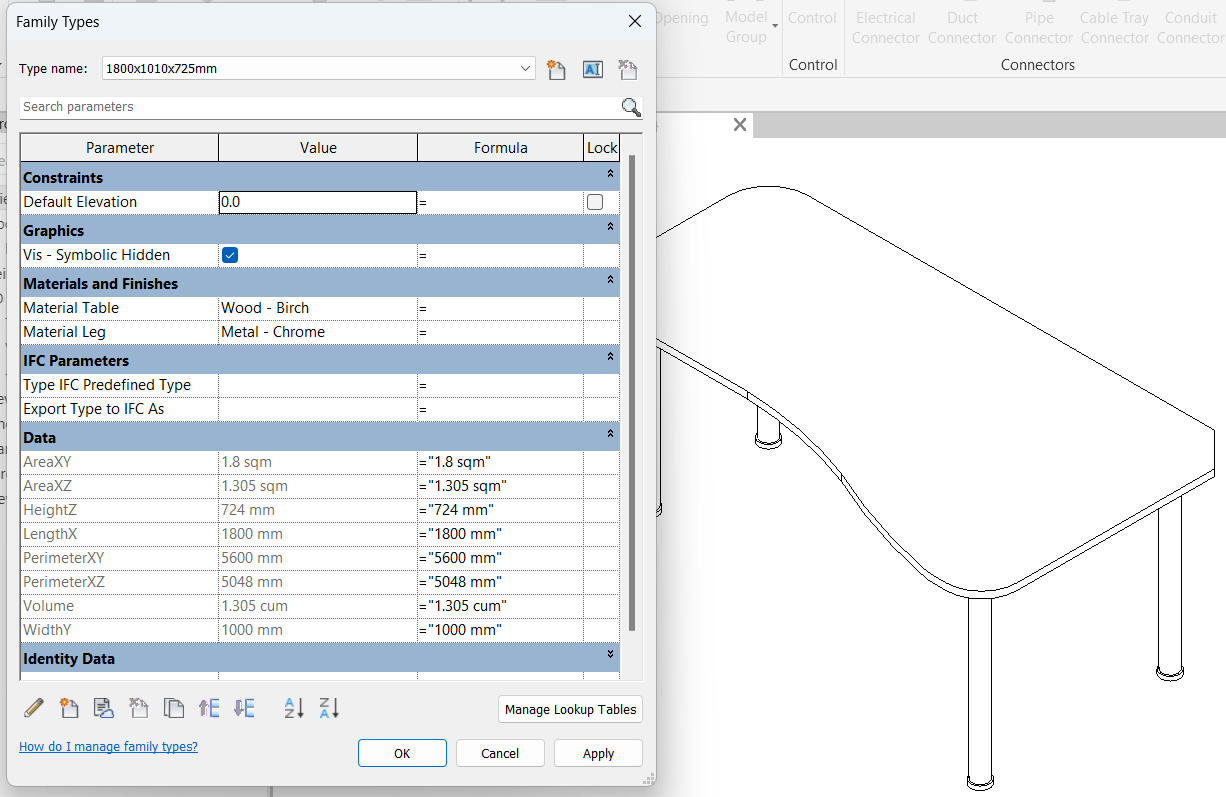The width and height of the screenshot is (1226, 797).
Task: Click the Value column header
Action: pos(318,147)
